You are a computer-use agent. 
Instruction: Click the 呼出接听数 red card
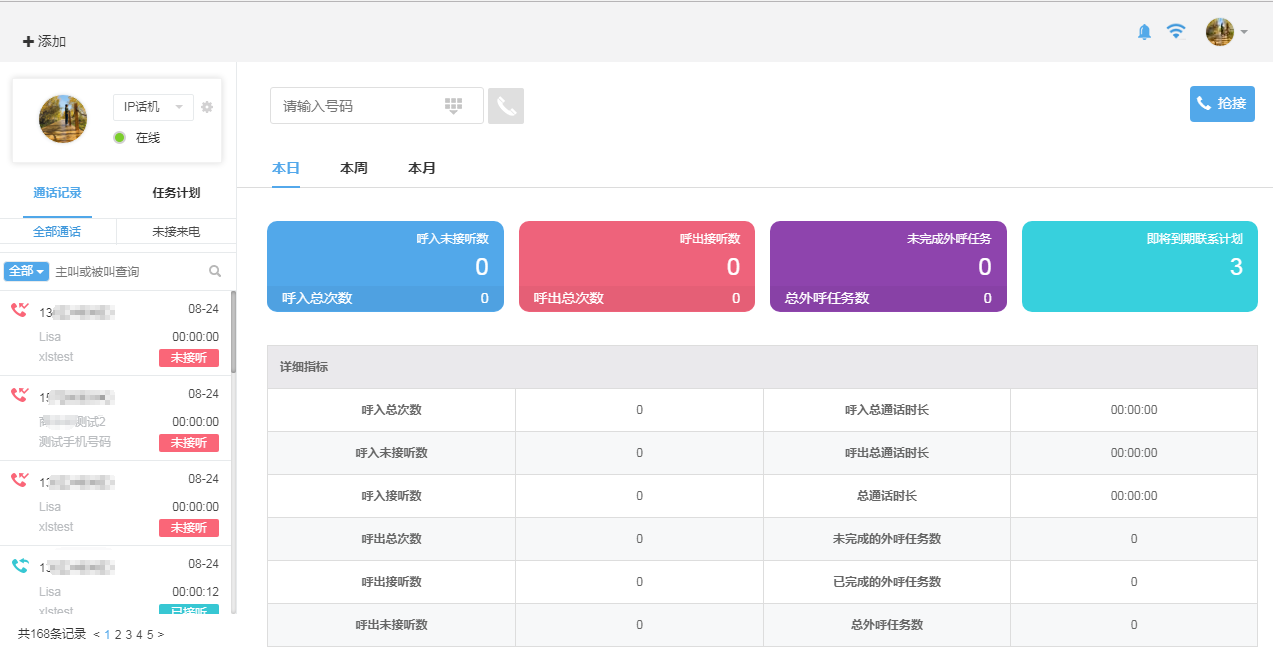pos(637,266)
